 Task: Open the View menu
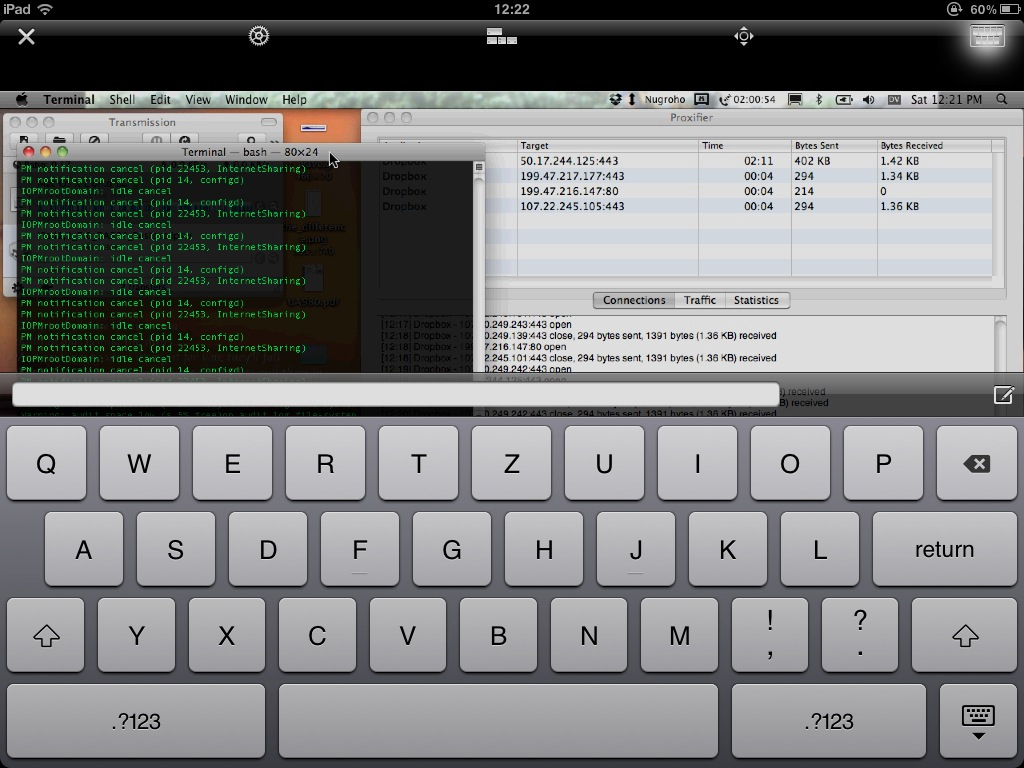point(198,99)
